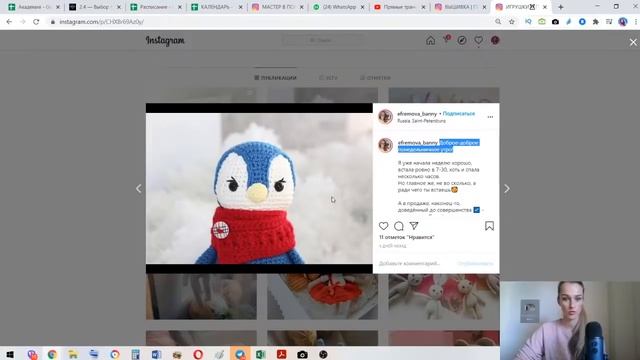Image resolution: width=640 pixels, height=360 pixels.
Task: Go to the previous post arrow
Action: (139, 189)
